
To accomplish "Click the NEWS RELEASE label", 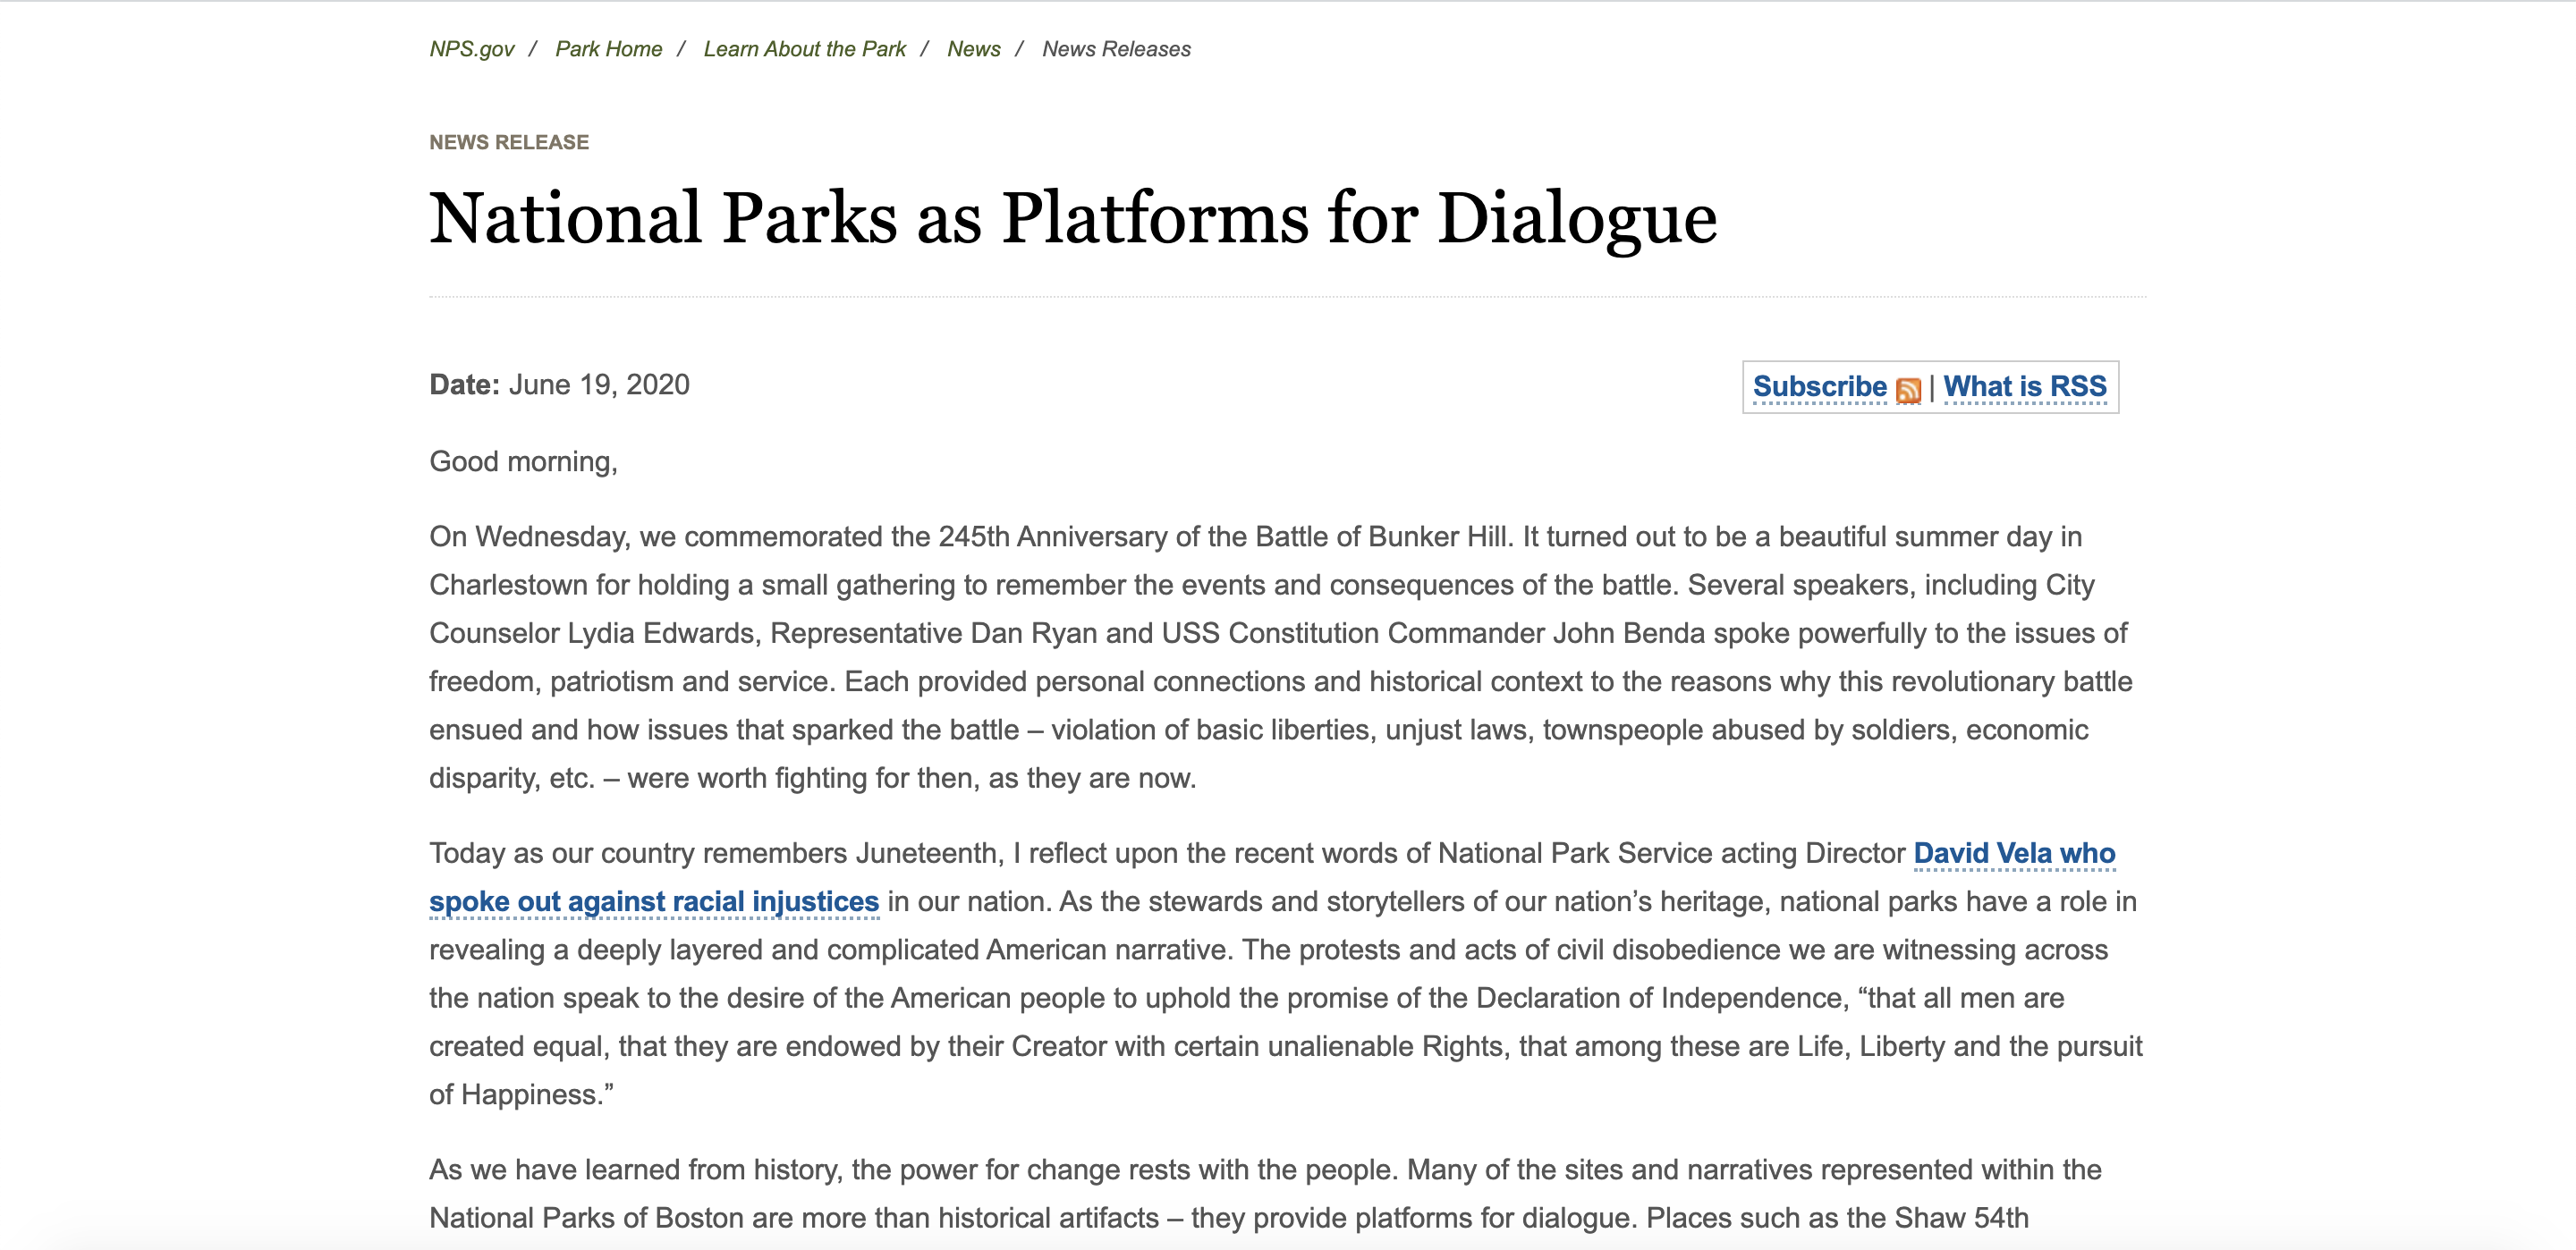I will pos(508,142).
